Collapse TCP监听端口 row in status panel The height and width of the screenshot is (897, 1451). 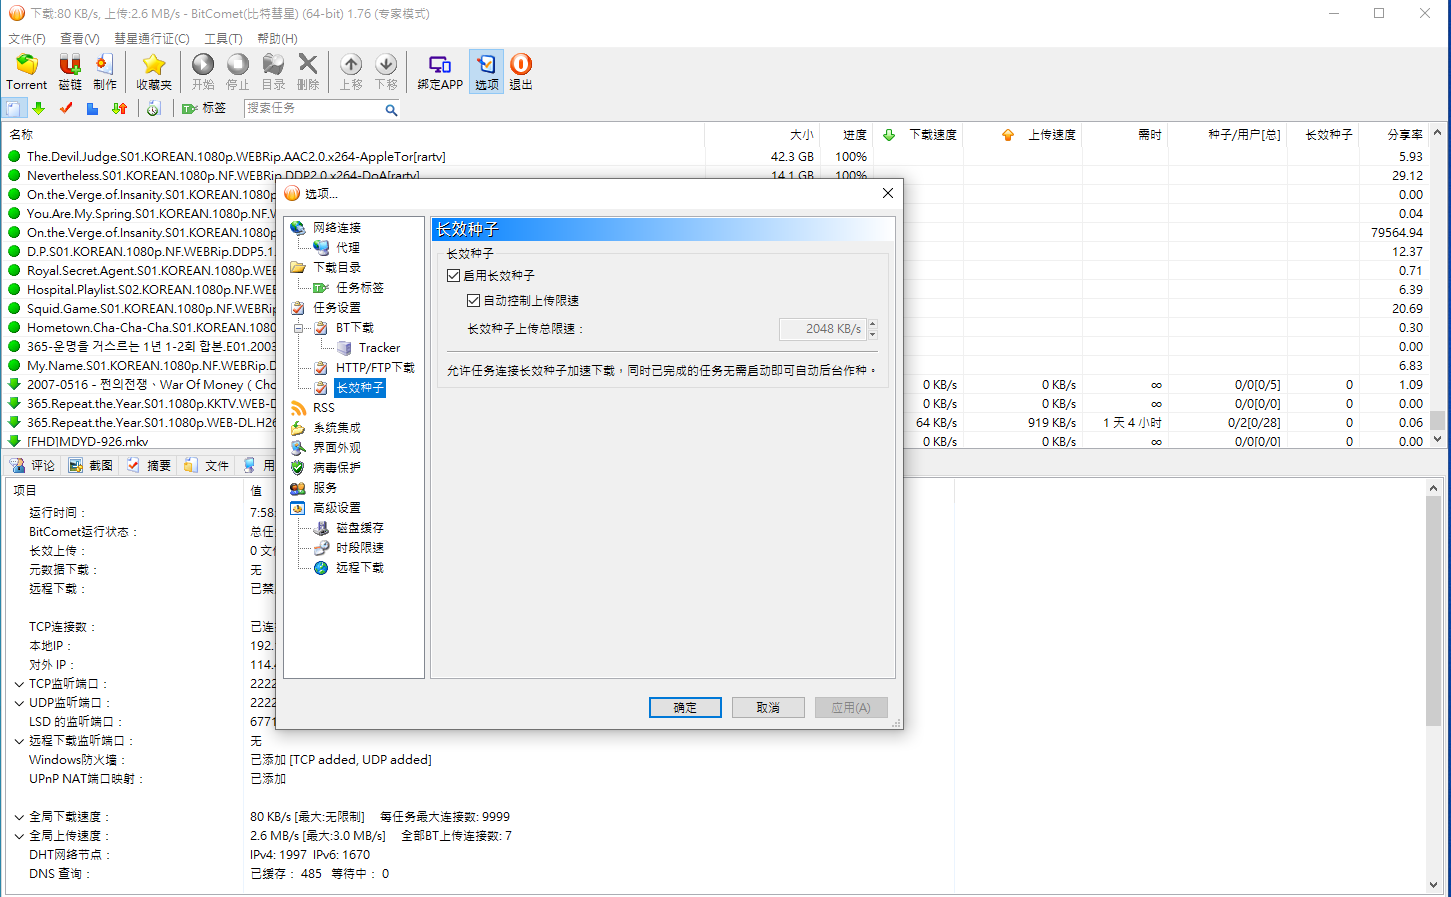(x=19, y=684)
